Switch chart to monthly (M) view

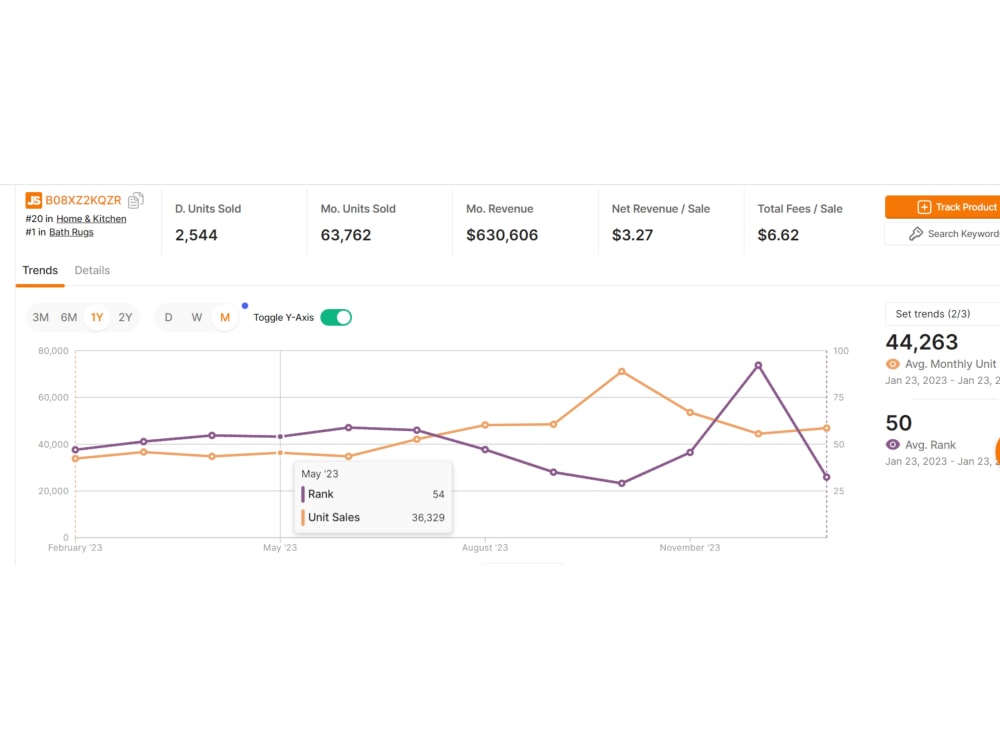(224, 318)
